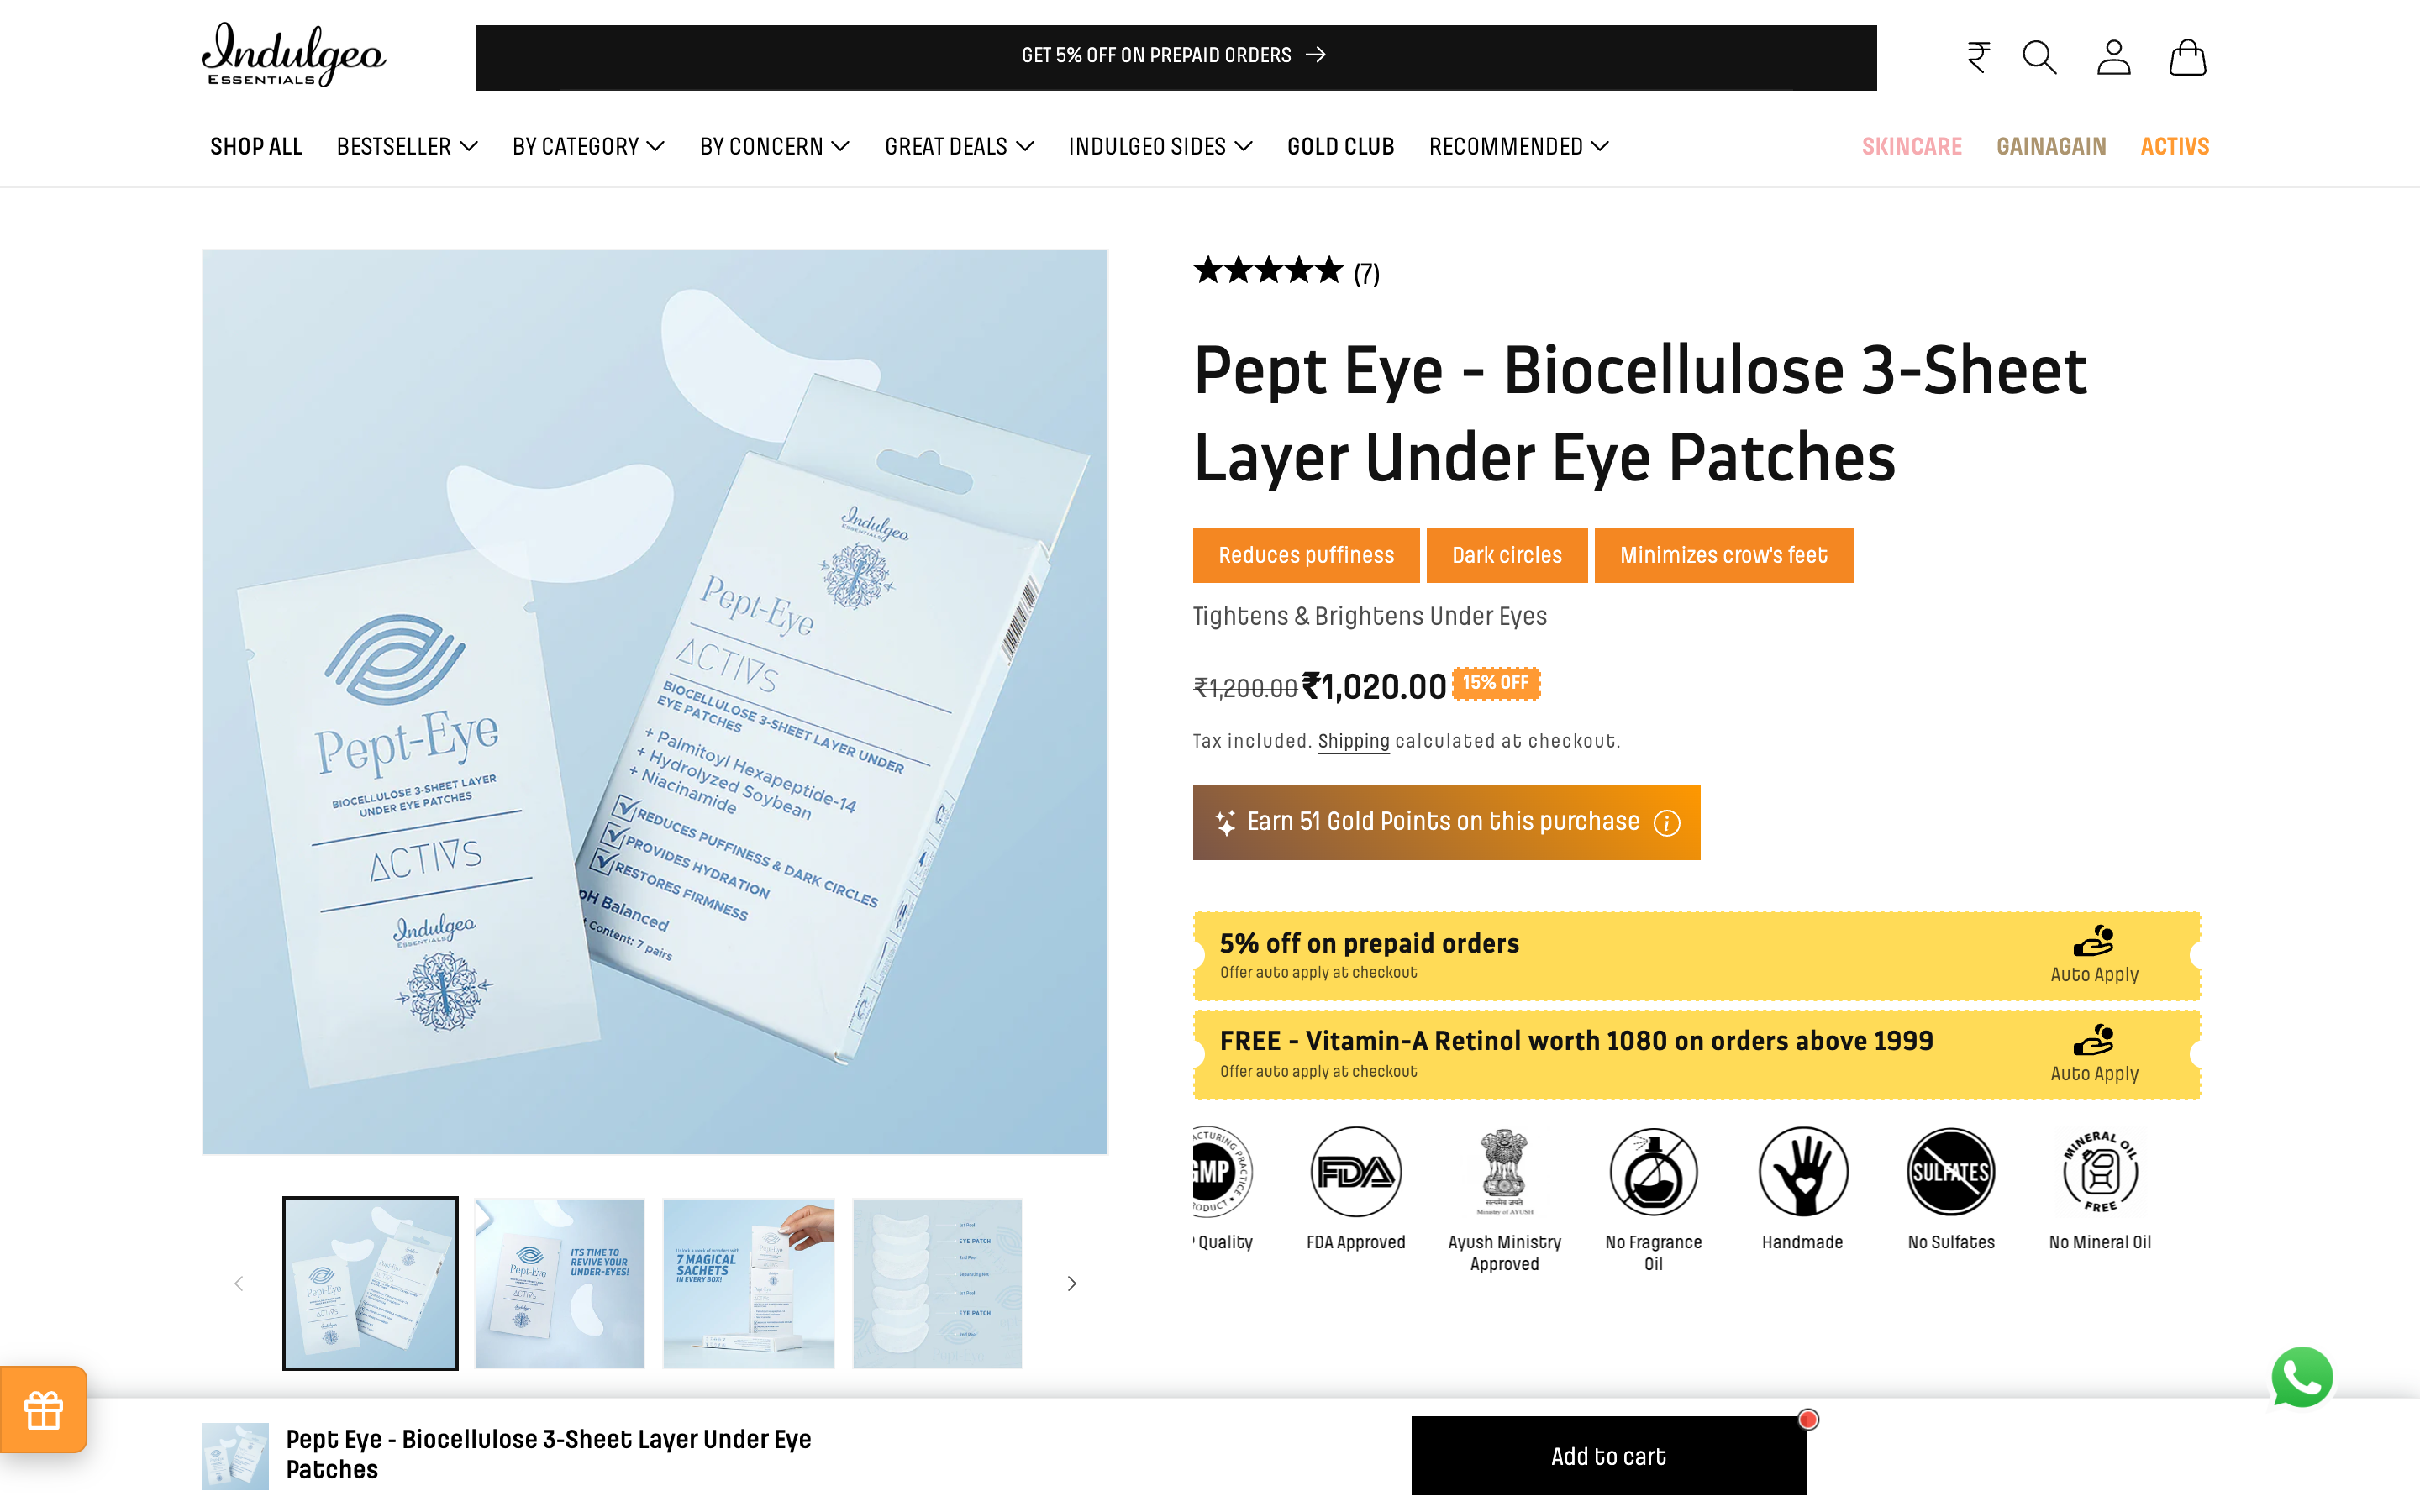
Task: Open the gift rewards widget
Action: pyautogui.click(x=44, y=1409)
